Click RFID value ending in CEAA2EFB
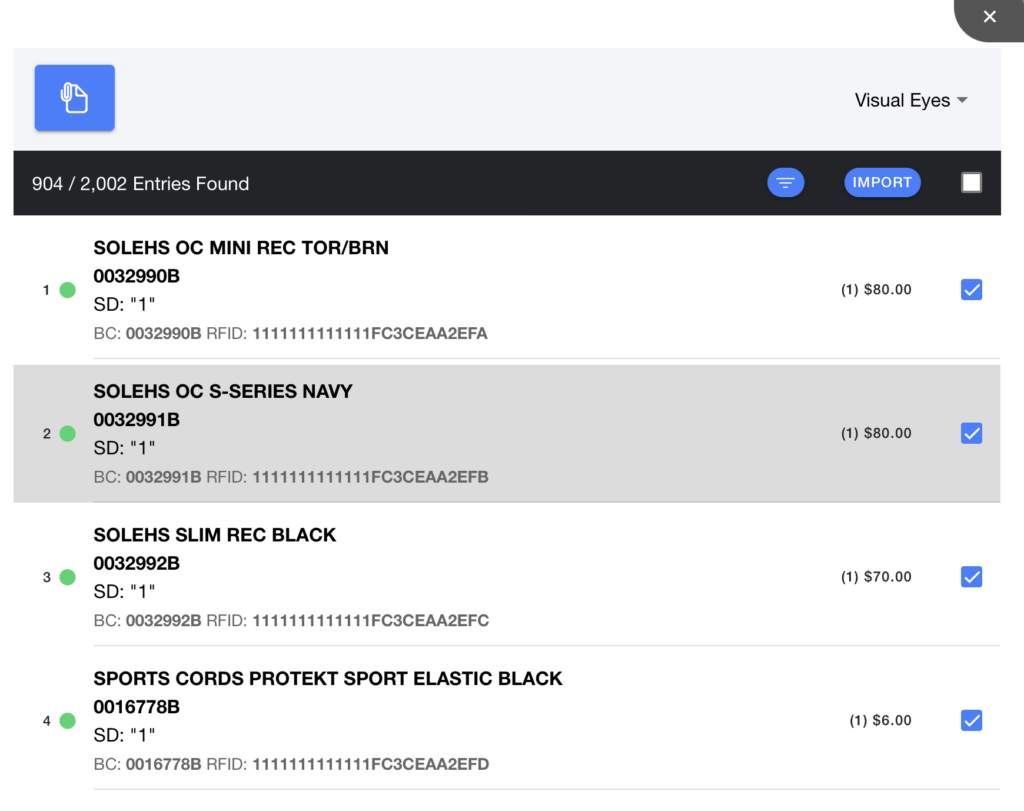Image resolution: width=1024 pixels, height=811 pixels. coord(370,477)
